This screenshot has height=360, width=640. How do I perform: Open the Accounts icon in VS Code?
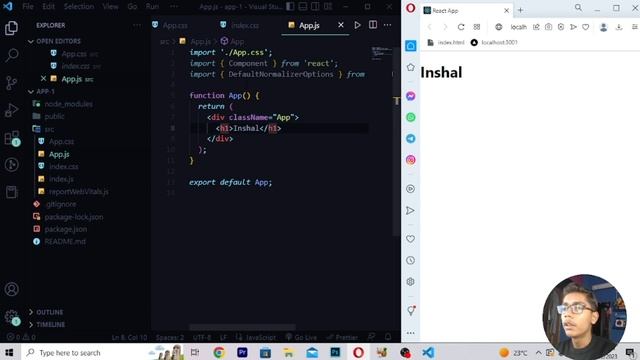click(x=11, y=289)
